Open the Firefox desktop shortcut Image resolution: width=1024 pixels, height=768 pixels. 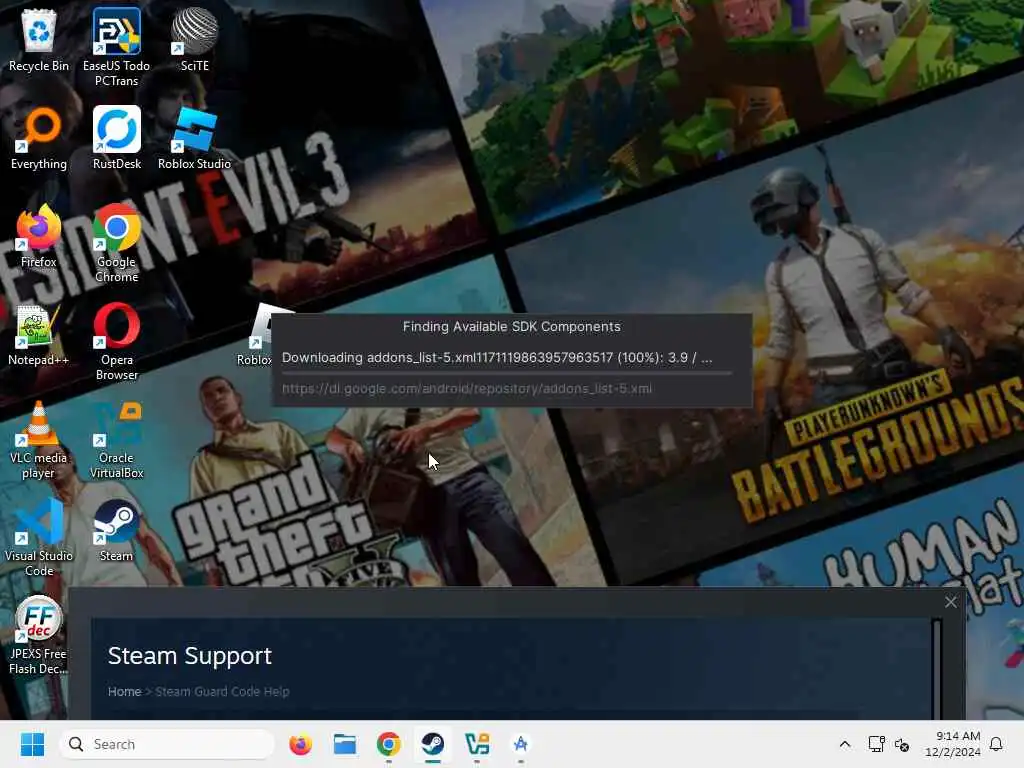pyautogui.click(x=39, y=236)
